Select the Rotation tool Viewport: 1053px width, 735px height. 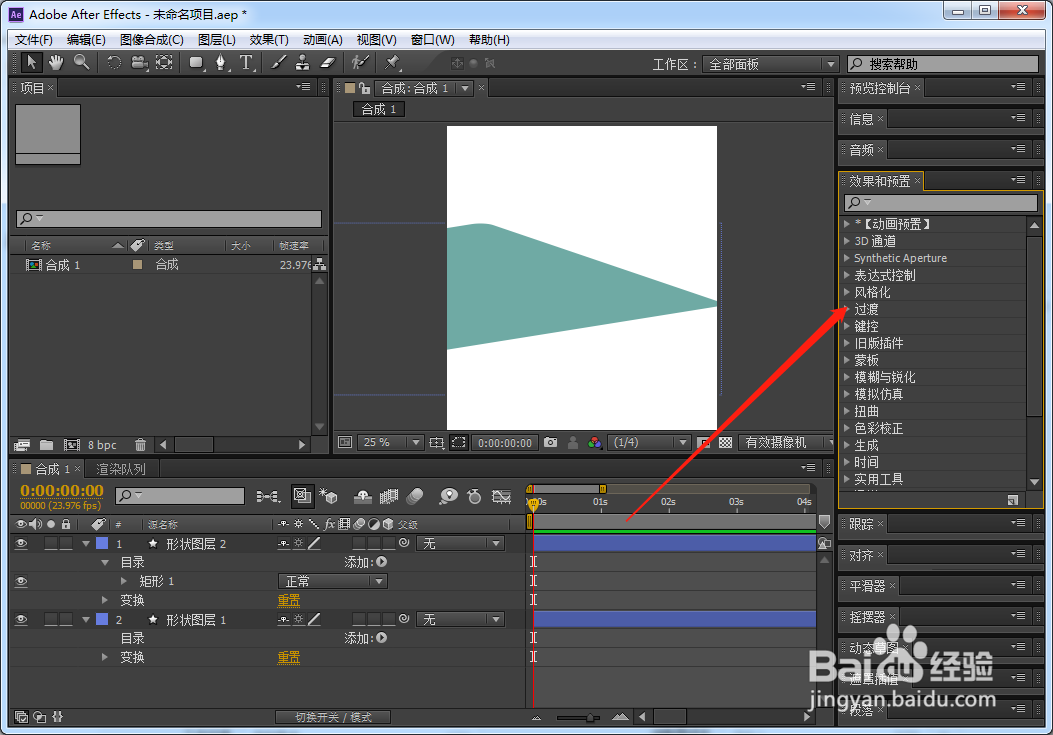[114, 63]
